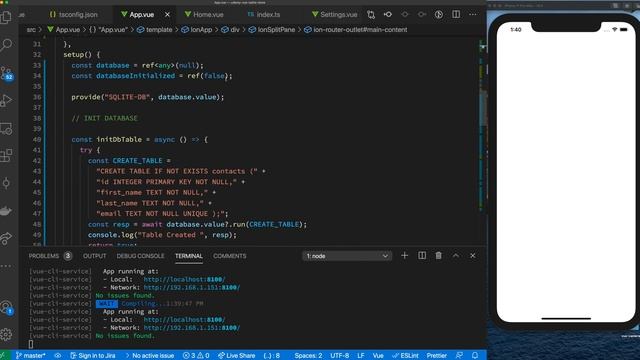Change line ending via LF item
This screenshot has height=360, width=640.
pyautogui.click(x=360, y=356)
